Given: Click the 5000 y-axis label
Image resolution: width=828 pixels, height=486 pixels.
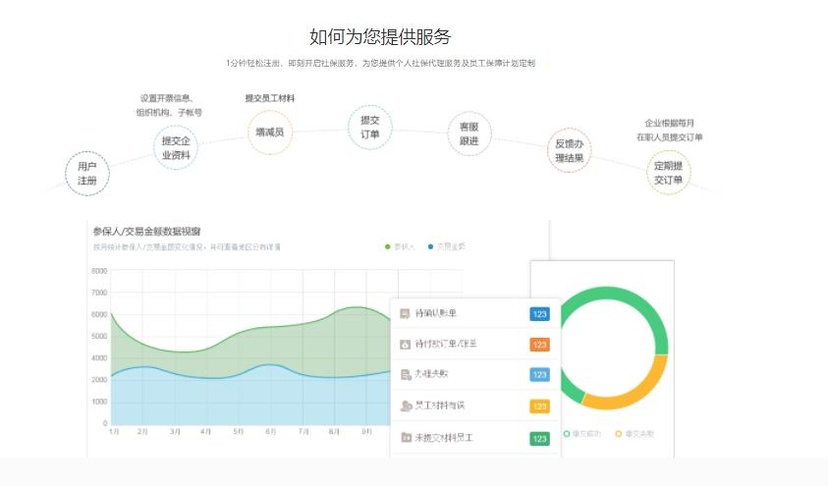Looking at the screenshot, I should pos(99,336).
